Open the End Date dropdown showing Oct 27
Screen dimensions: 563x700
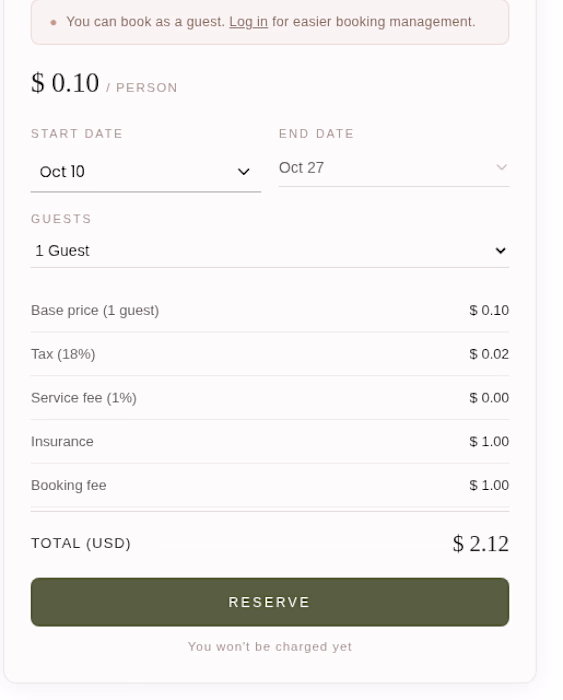[x=394, y=168]
